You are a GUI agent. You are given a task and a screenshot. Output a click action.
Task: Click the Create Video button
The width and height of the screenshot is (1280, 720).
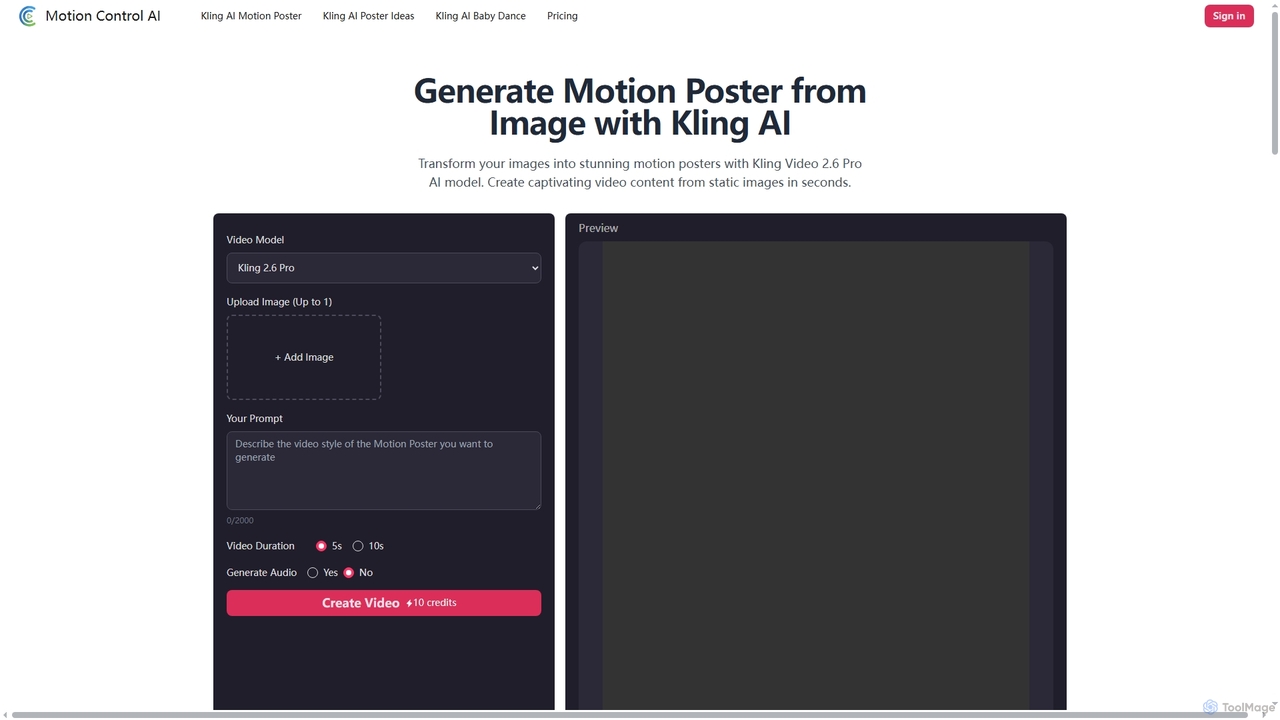(x=384, y=603)
